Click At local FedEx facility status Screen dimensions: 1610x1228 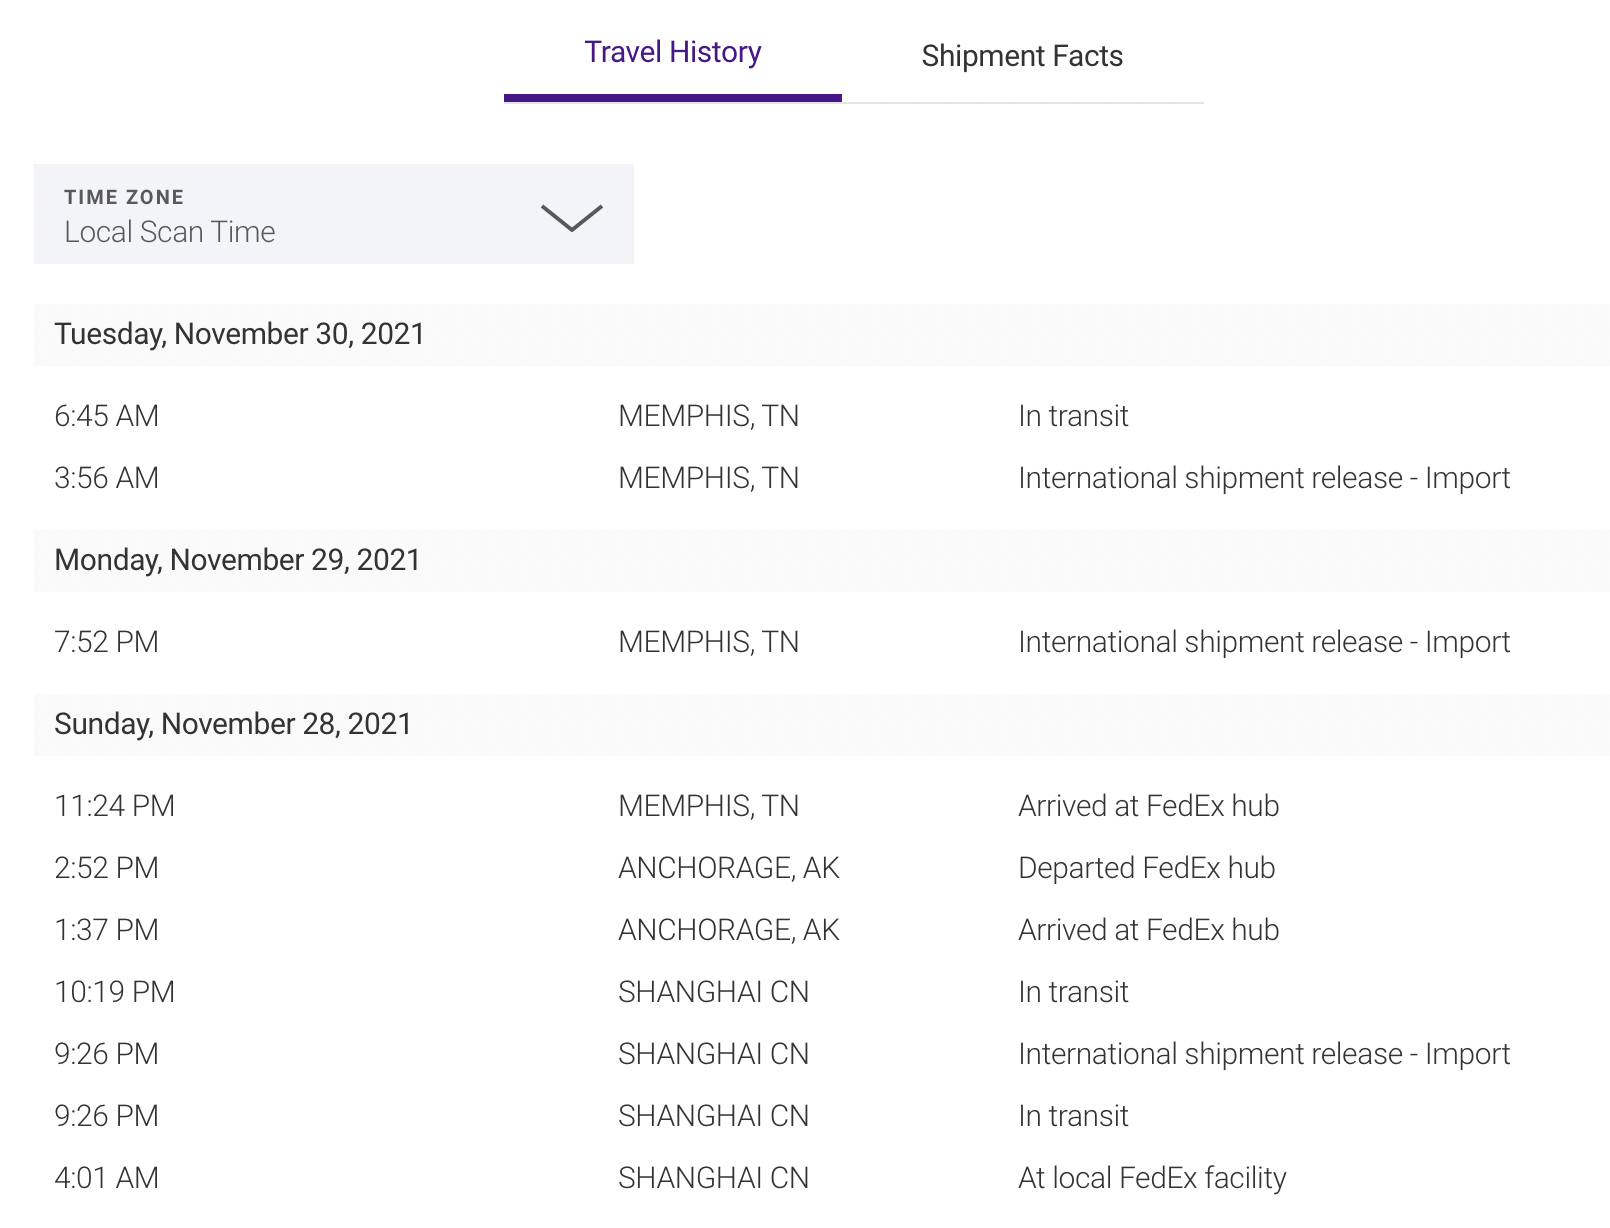click(1152, 1178)
